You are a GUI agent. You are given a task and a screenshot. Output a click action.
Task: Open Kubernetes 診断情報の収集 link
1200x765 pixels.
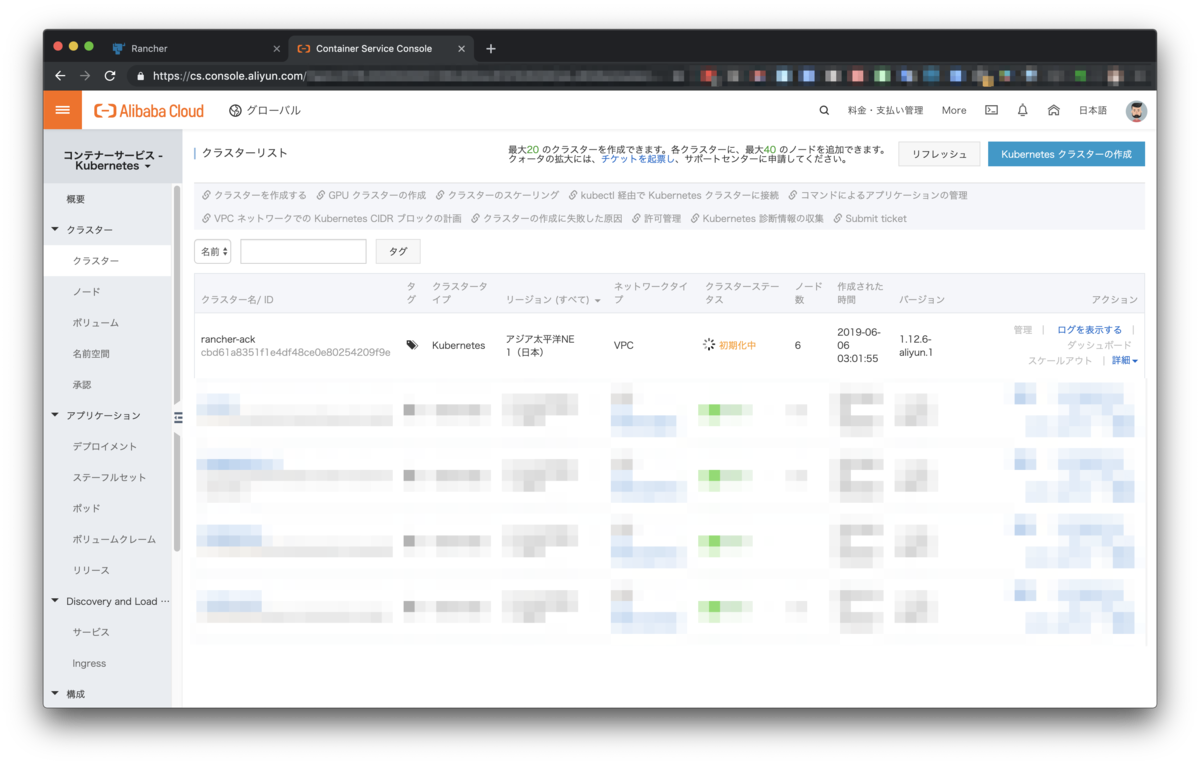(x=757, y=218)
